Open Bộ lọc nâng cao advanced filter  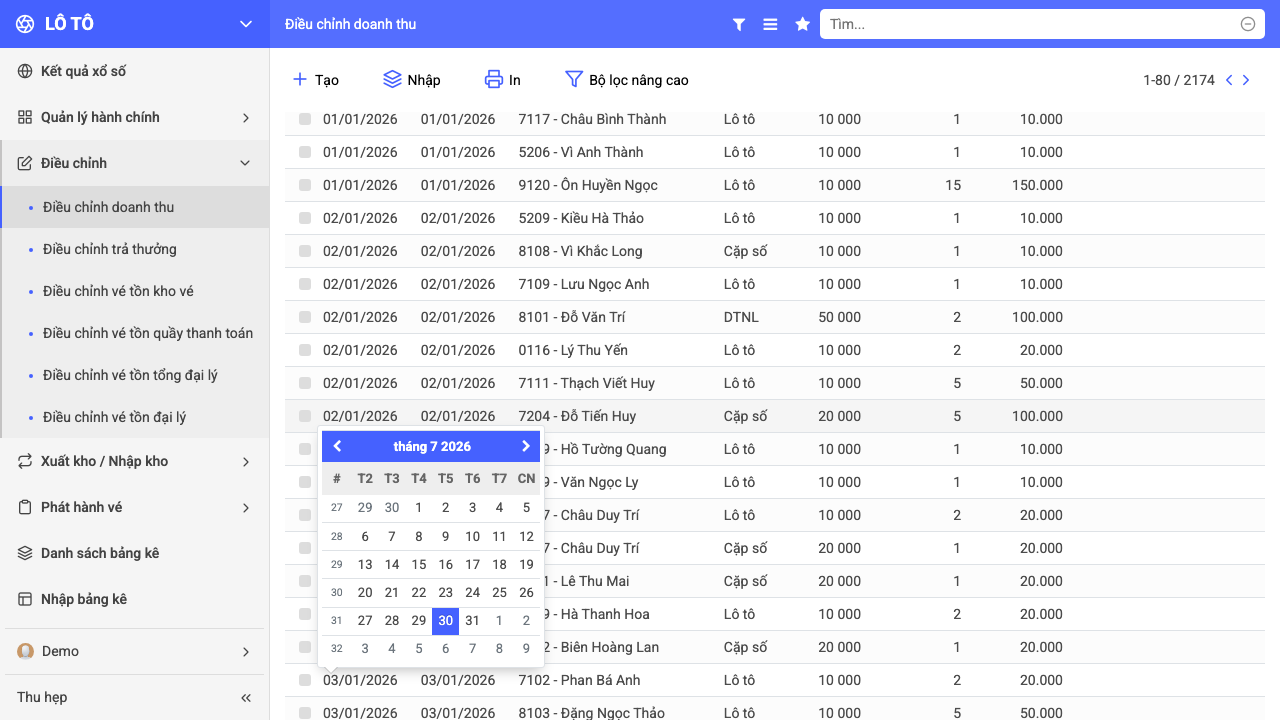[x=627, y=79]
